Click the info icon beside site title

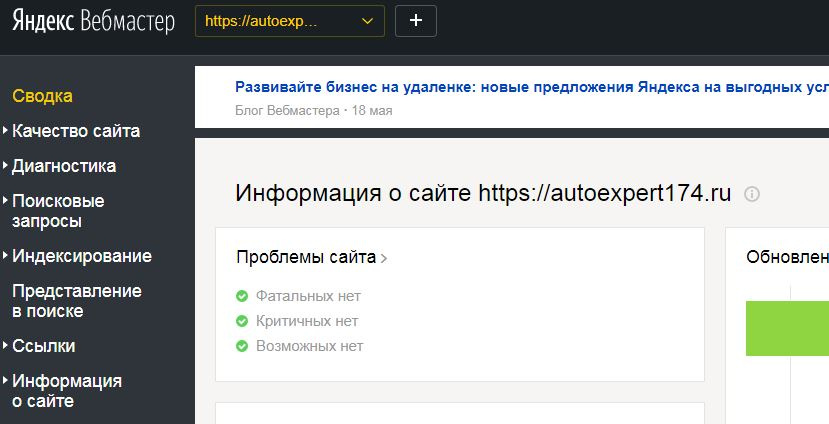pyautogui.click(x=752, y=194)
